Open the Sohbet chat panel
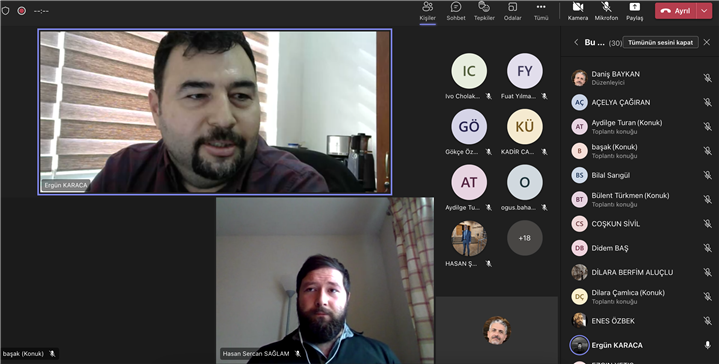This screenshot has height=364, width=719. [456, 11]
